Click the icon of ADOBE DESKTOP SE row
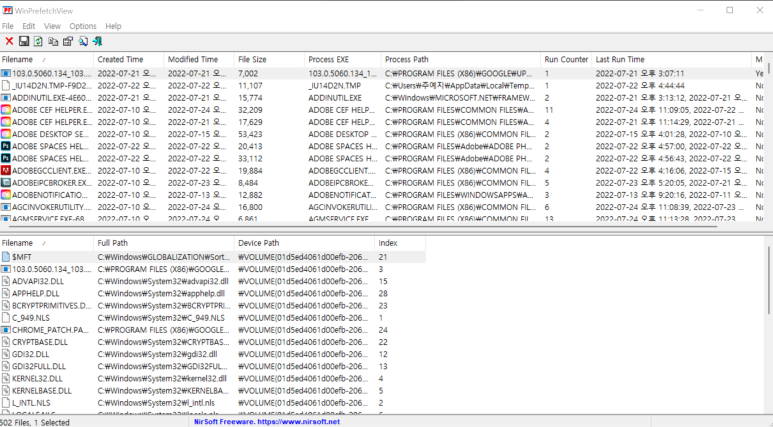The width and height of the screenshot is (773, 427). coord(5,134)
